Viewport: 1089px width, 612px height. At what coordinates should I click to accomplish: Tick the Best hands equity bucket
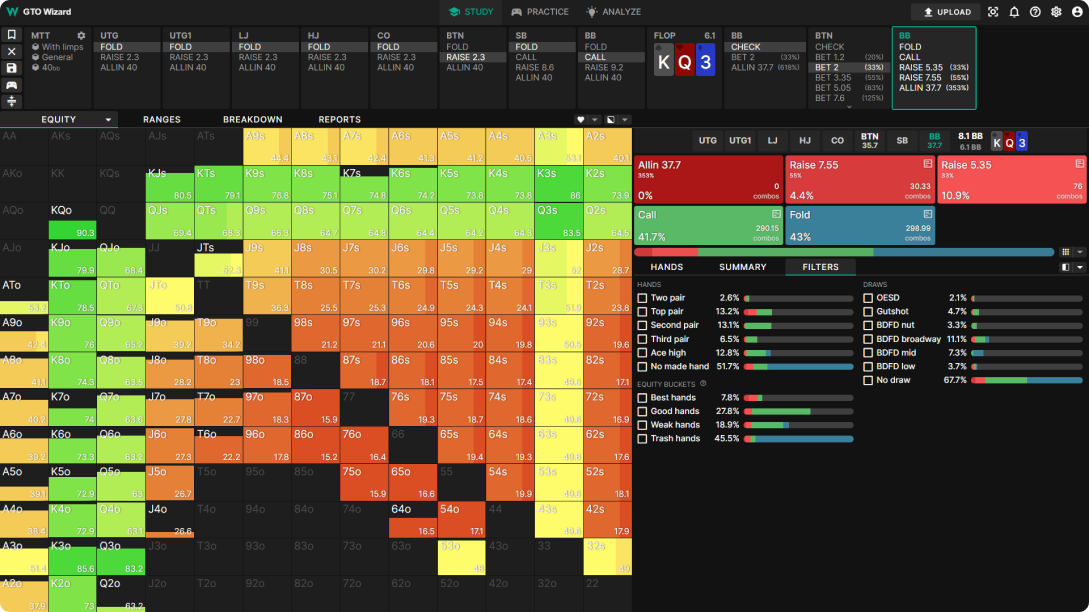[x=643, y=398]
